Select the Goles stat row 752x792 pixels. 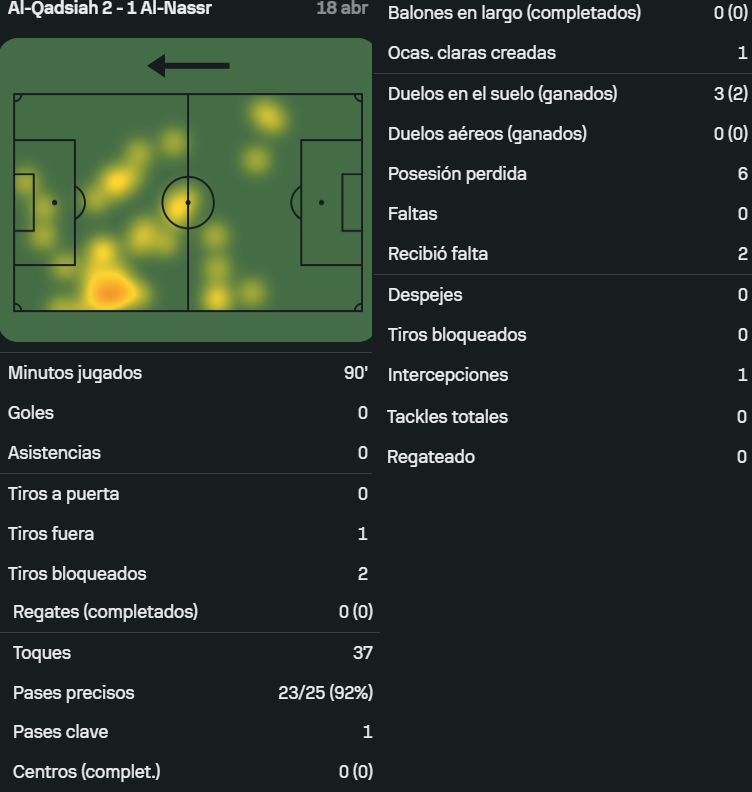pyautogui.click(x=188, y=413)
